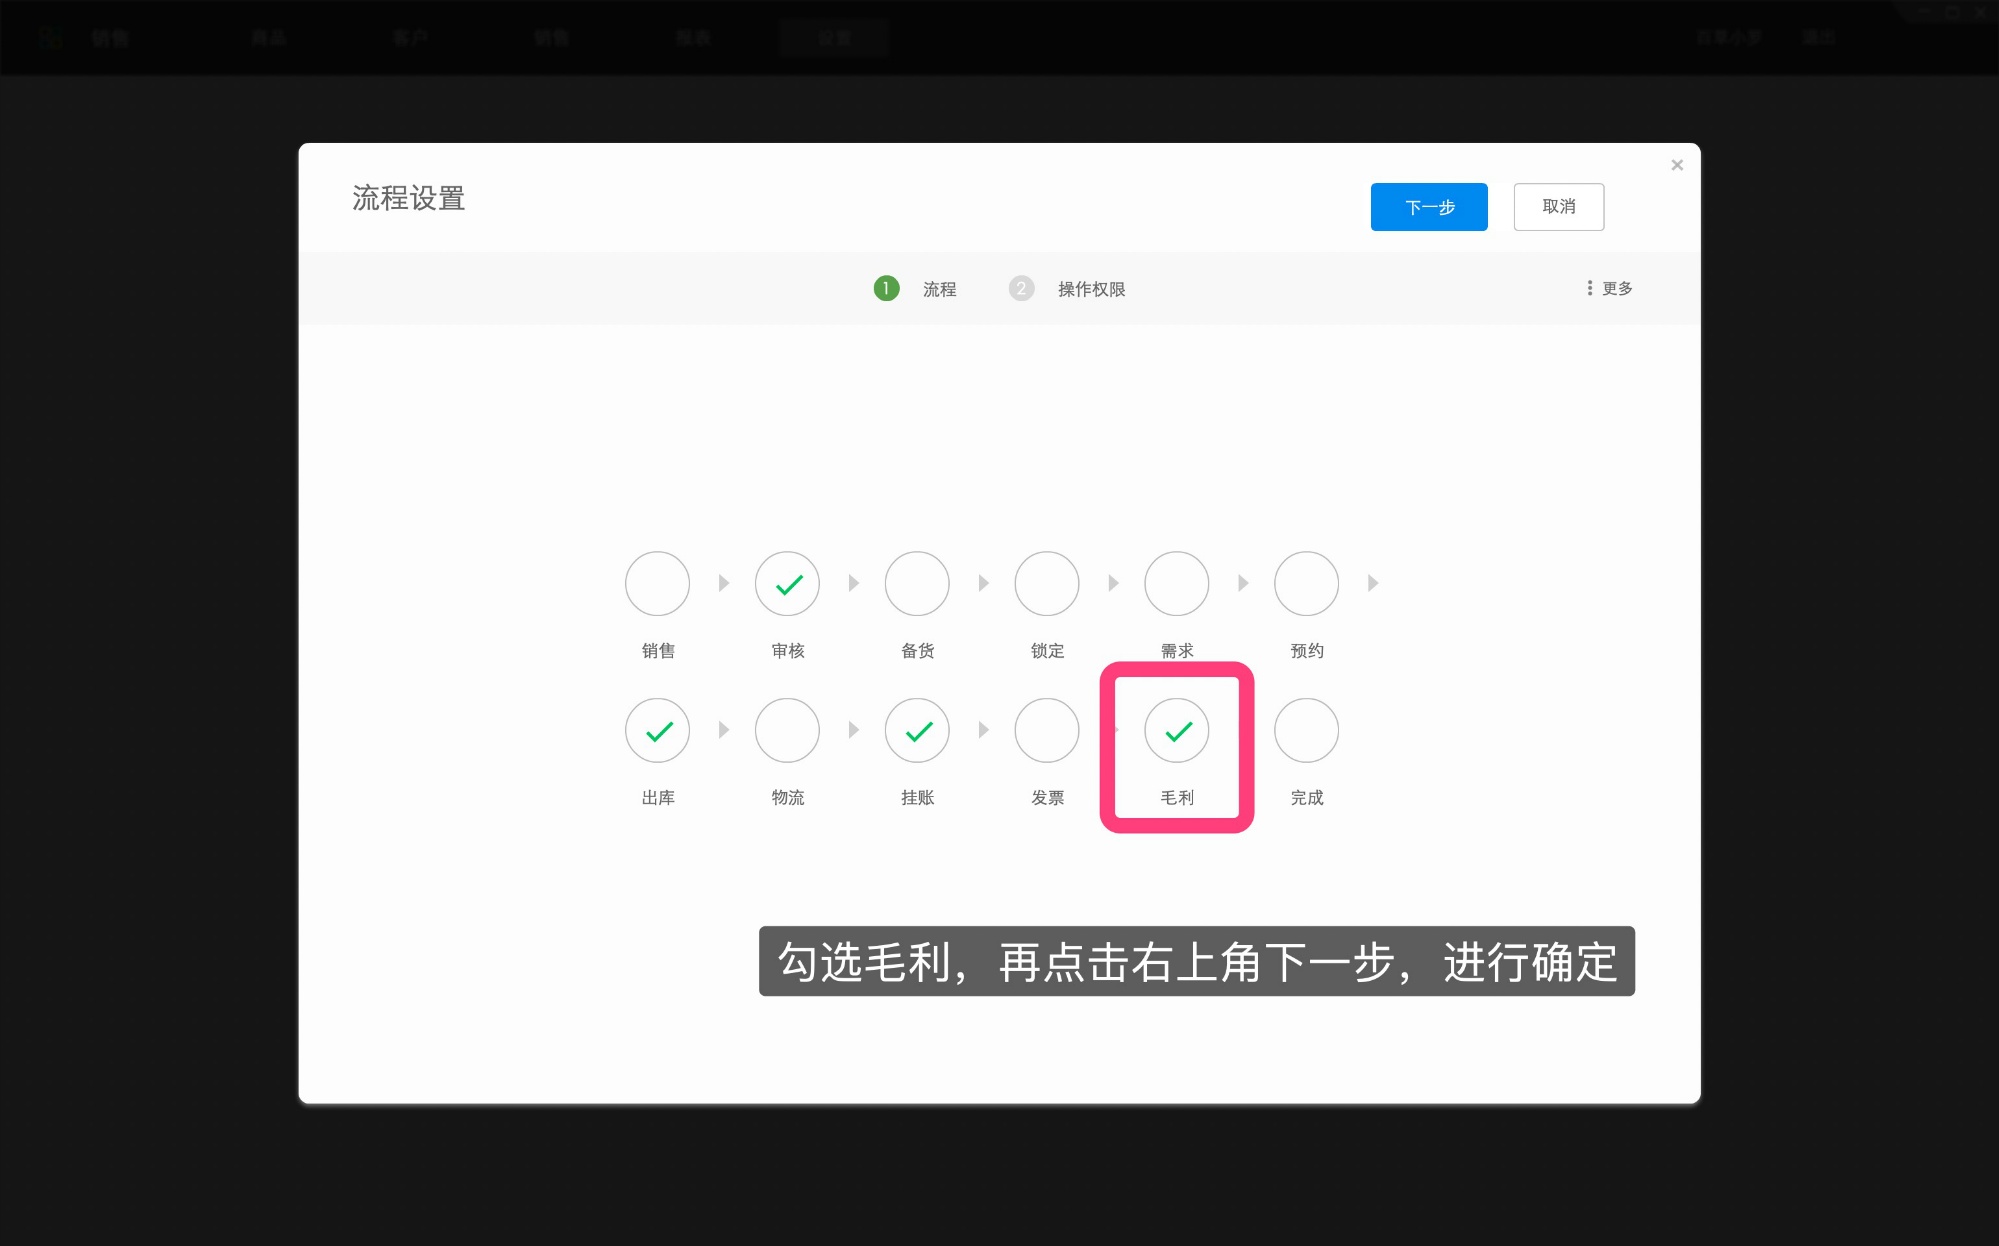
Task: Click the 取消 button
Action: click(1559, 207)
